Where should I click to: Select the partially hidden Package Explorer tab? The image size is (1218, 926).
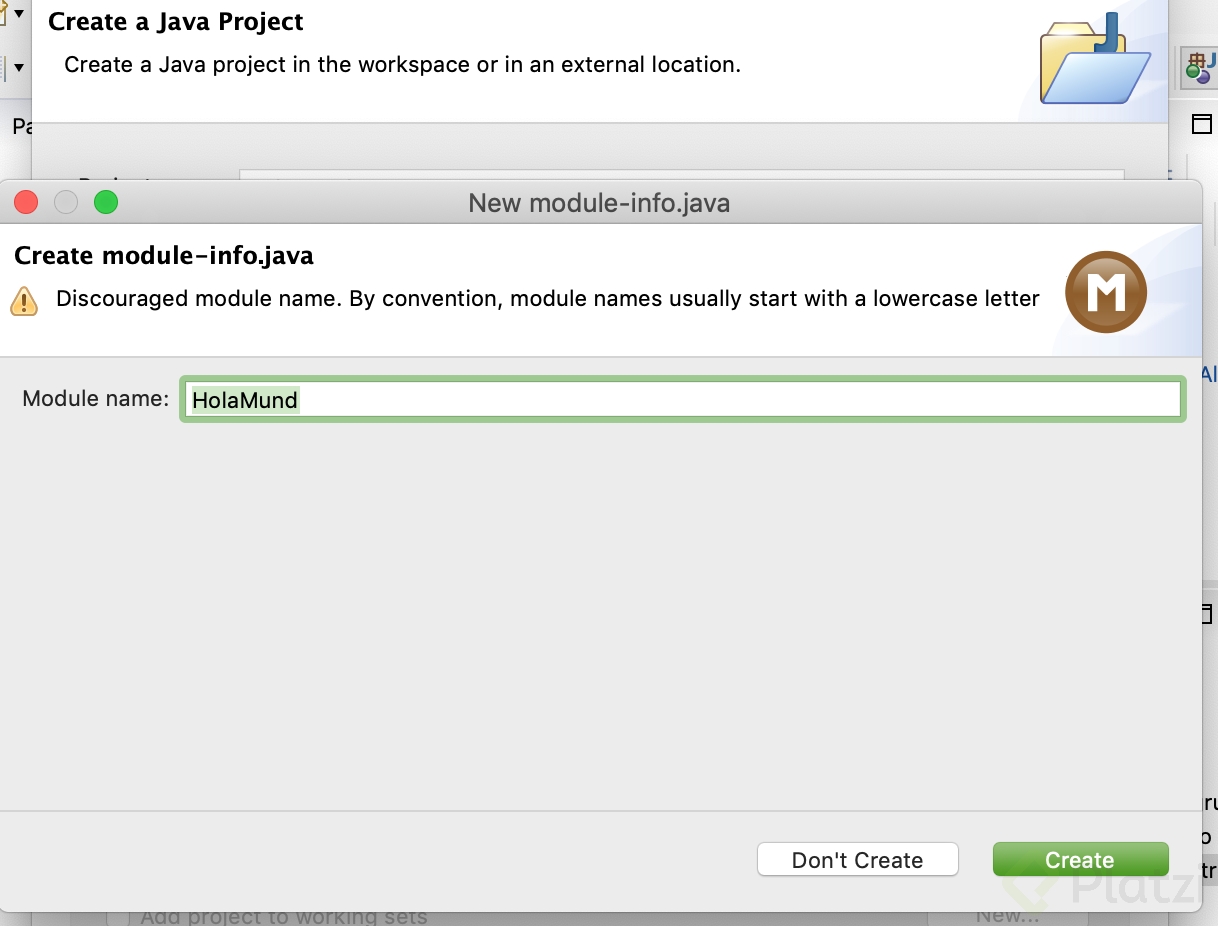tap(20, 126)
